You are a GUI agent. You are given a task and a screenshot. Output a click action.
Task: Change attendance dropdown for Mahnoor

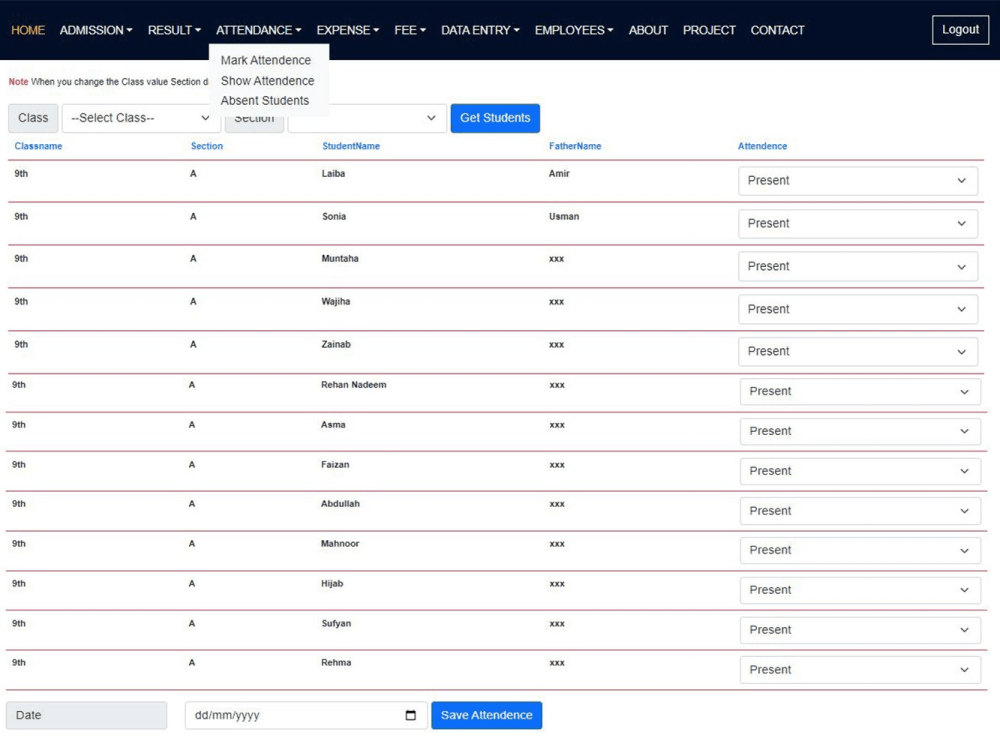coord(860,550)
